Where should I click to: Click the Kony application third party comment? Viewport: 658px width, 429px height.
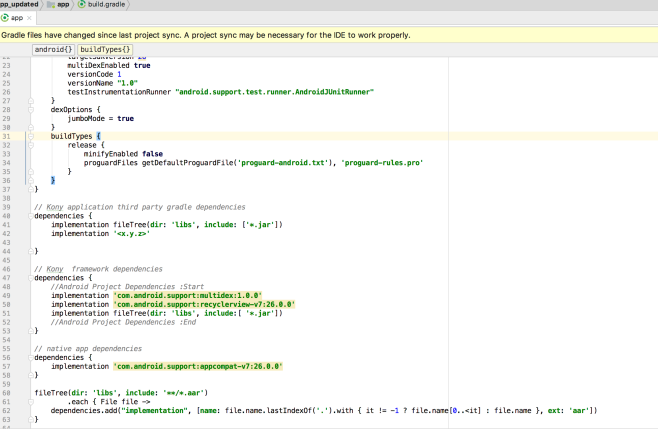point(140,207)
